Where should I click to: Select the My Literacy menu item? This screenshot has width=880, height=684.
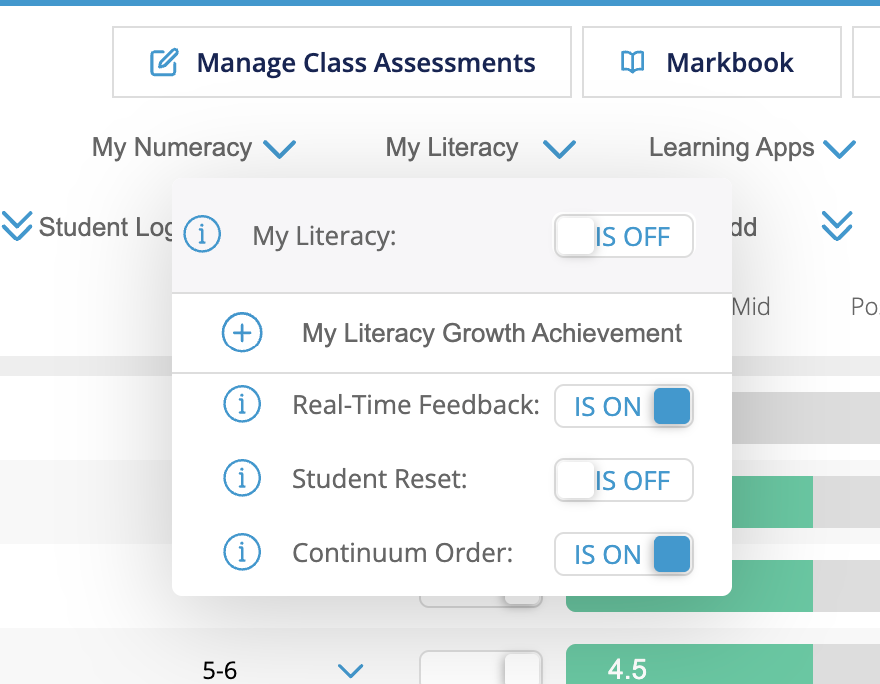point(452,147)
